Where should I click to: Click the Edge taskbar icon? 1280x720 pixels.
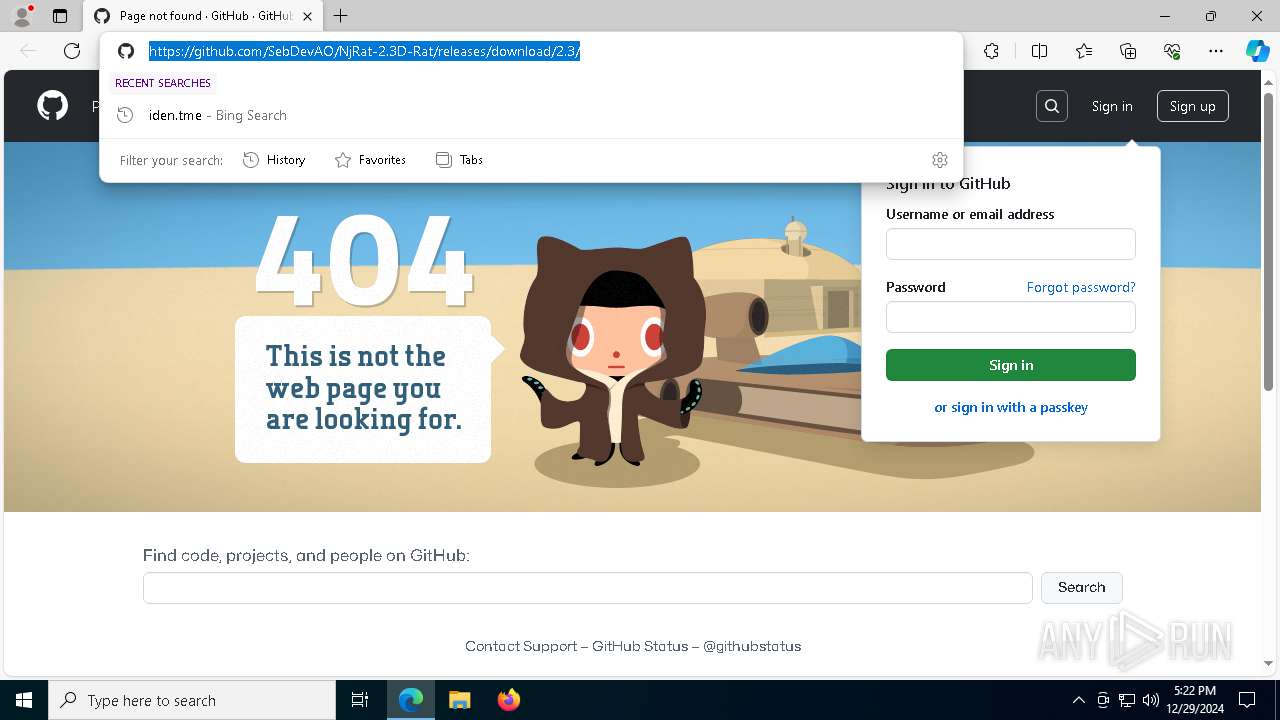411,700
